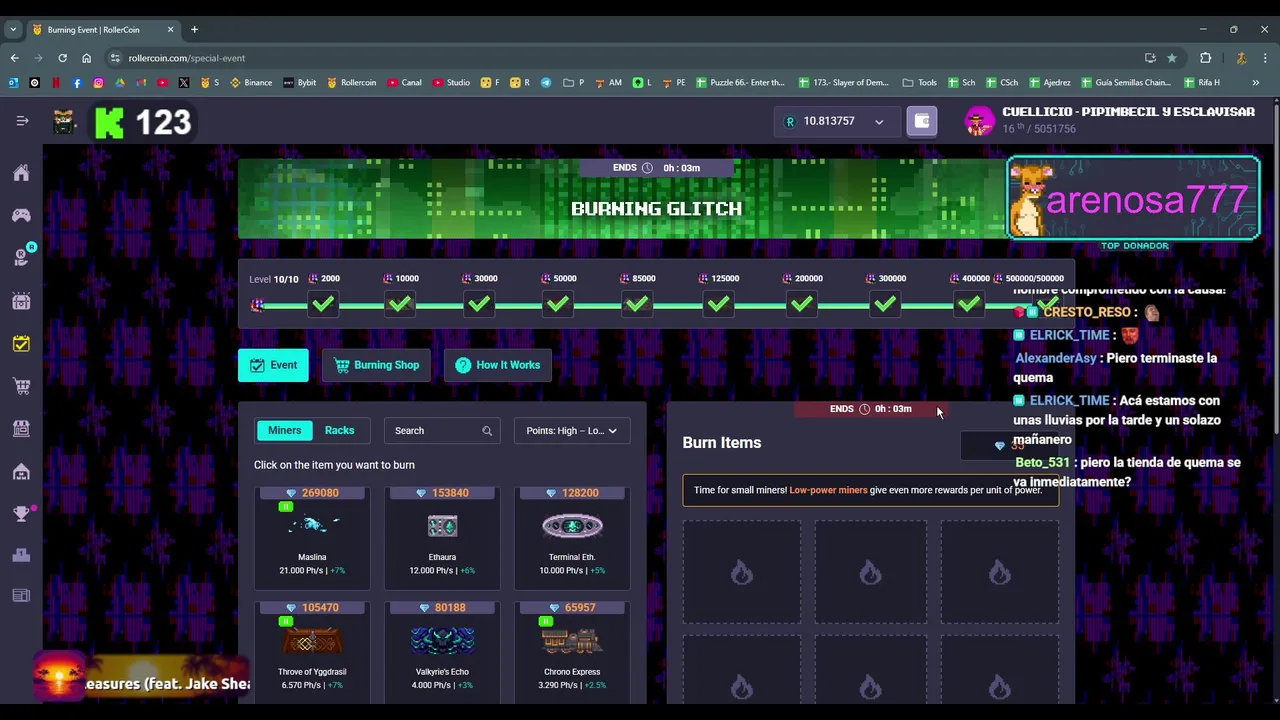Select the Ethaura miner to burn
Screen dimensions: 1280x720
pyautogui.click(x=442, y=536)
